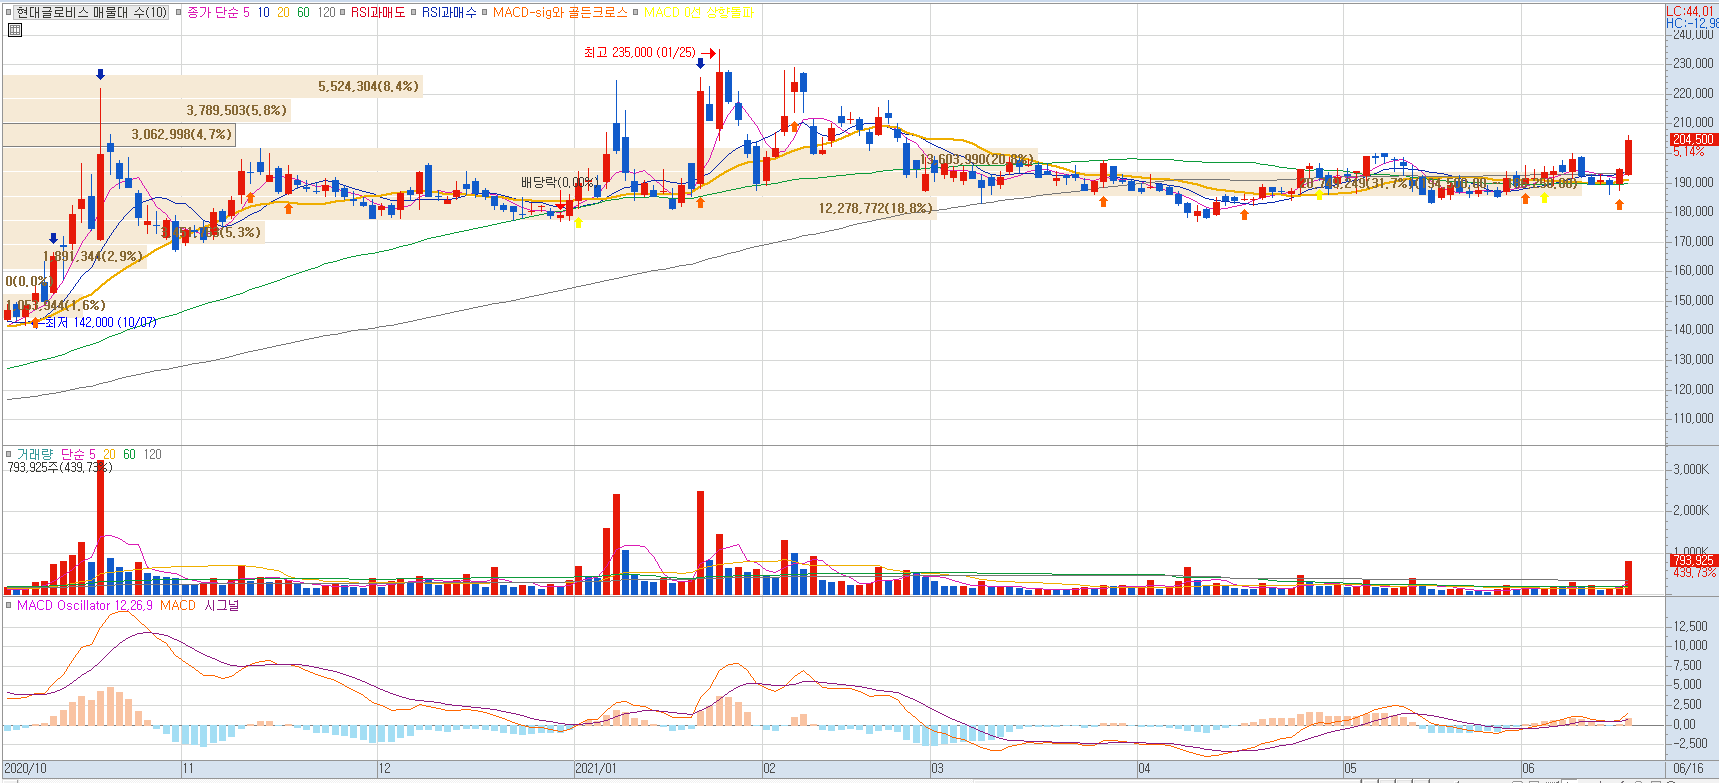1719x783 pixels.
Task: Click the square marker before MACD-sig와 골든크로스
Action: coord(485,13)
